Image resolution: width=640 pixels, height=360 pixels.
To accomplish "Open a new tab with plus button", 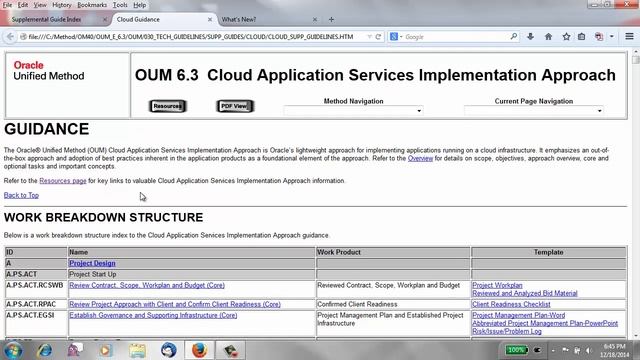I will 331,19.
